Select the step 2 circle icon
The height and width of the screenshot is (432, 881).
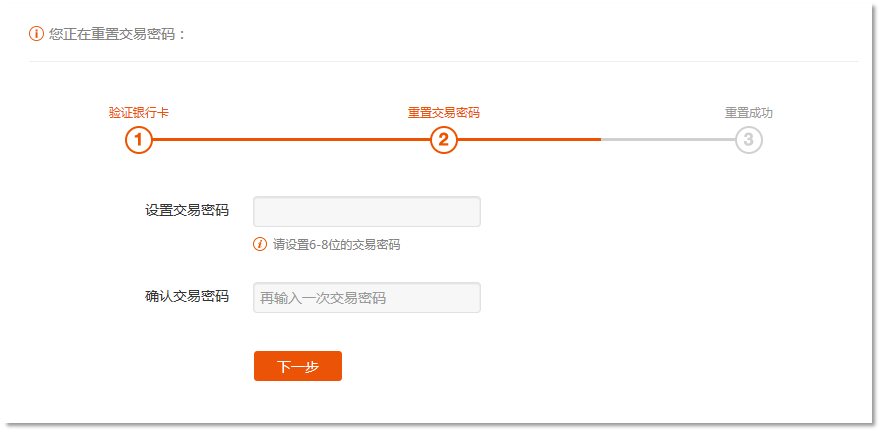[x=444, y=140]
